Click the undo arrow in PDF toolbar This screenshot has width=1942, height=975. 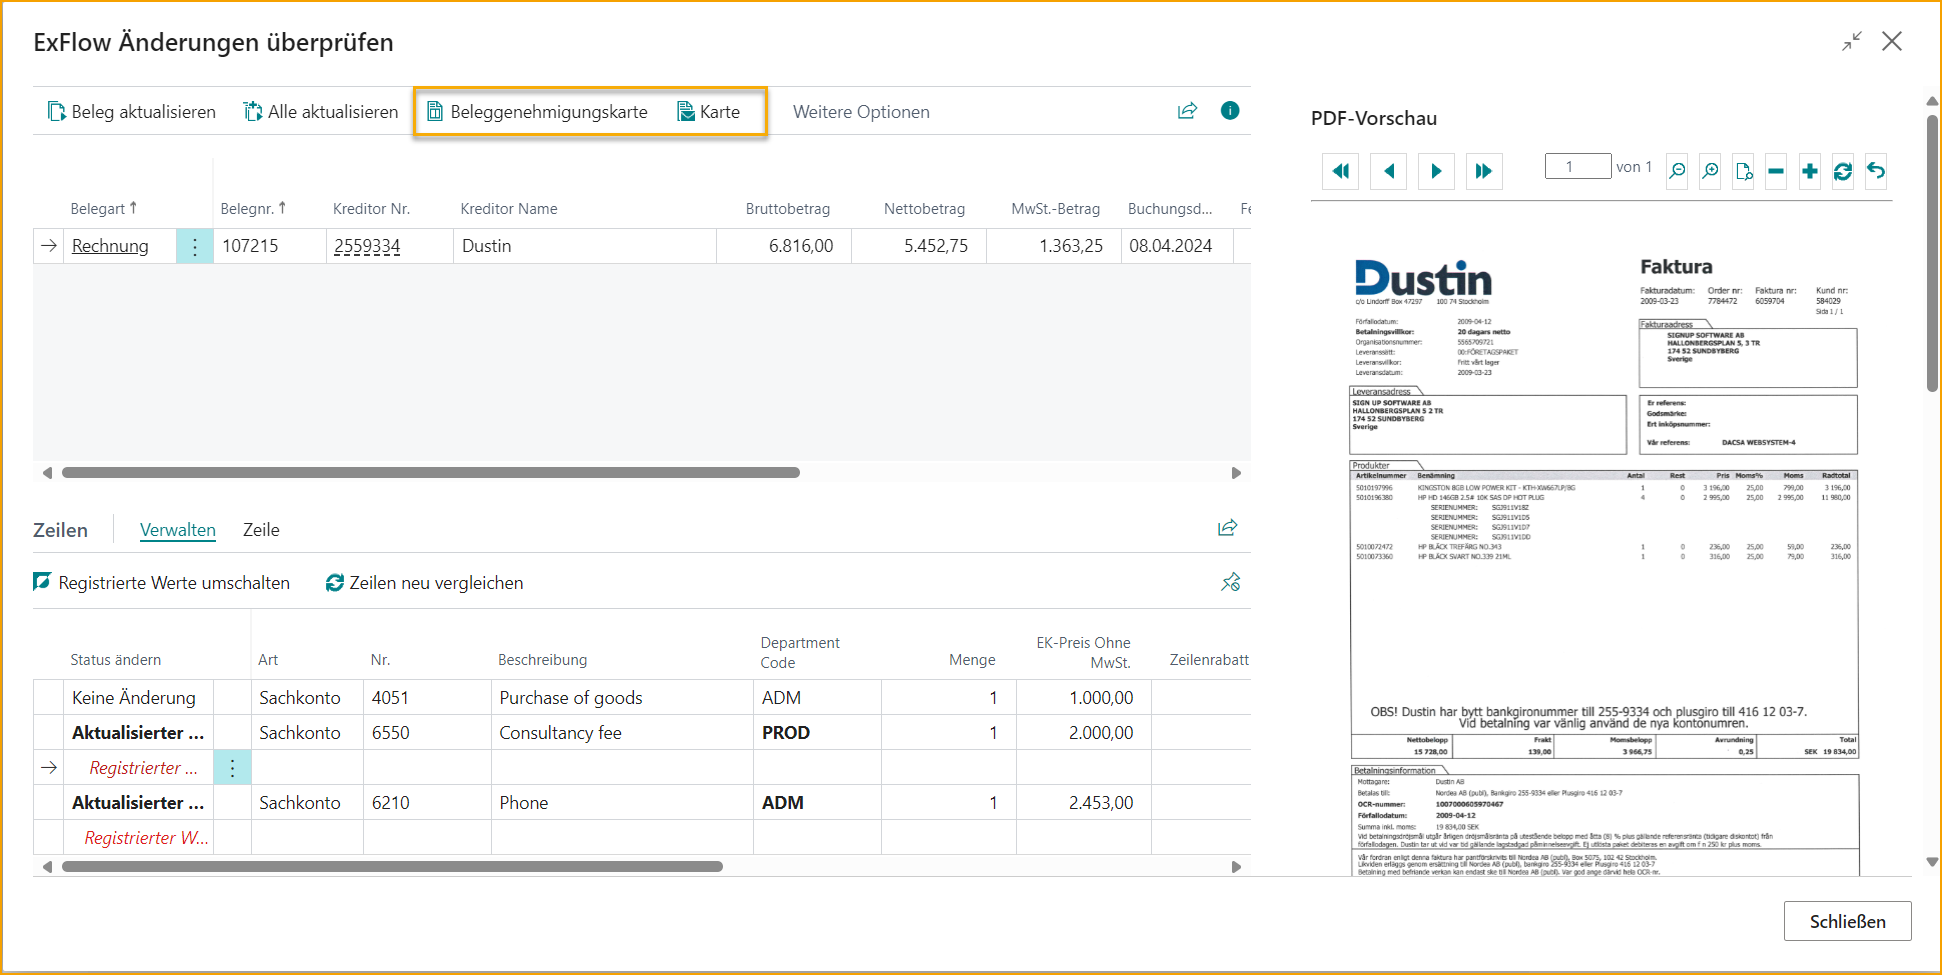(x=1876, y=171)
